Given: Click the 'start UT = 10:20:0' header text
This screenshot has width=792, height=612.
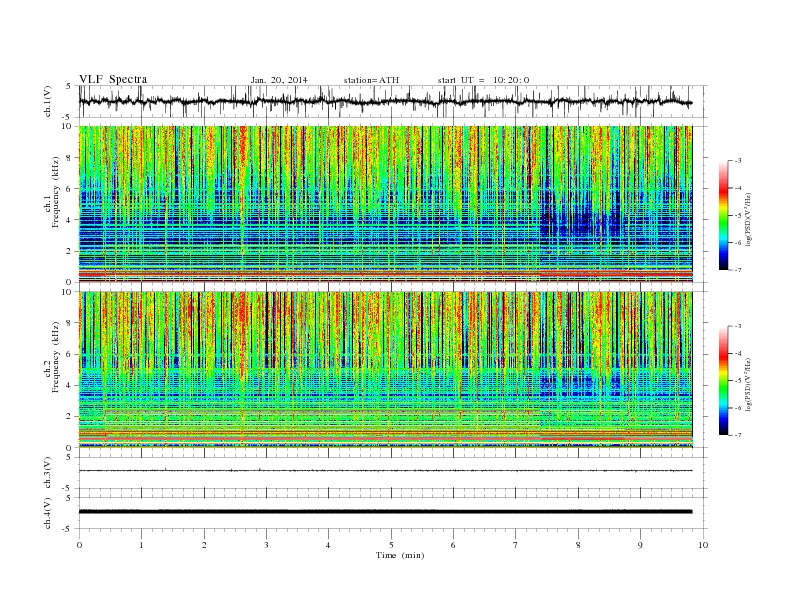Looking at the screenshot, I should coord(483,80).
